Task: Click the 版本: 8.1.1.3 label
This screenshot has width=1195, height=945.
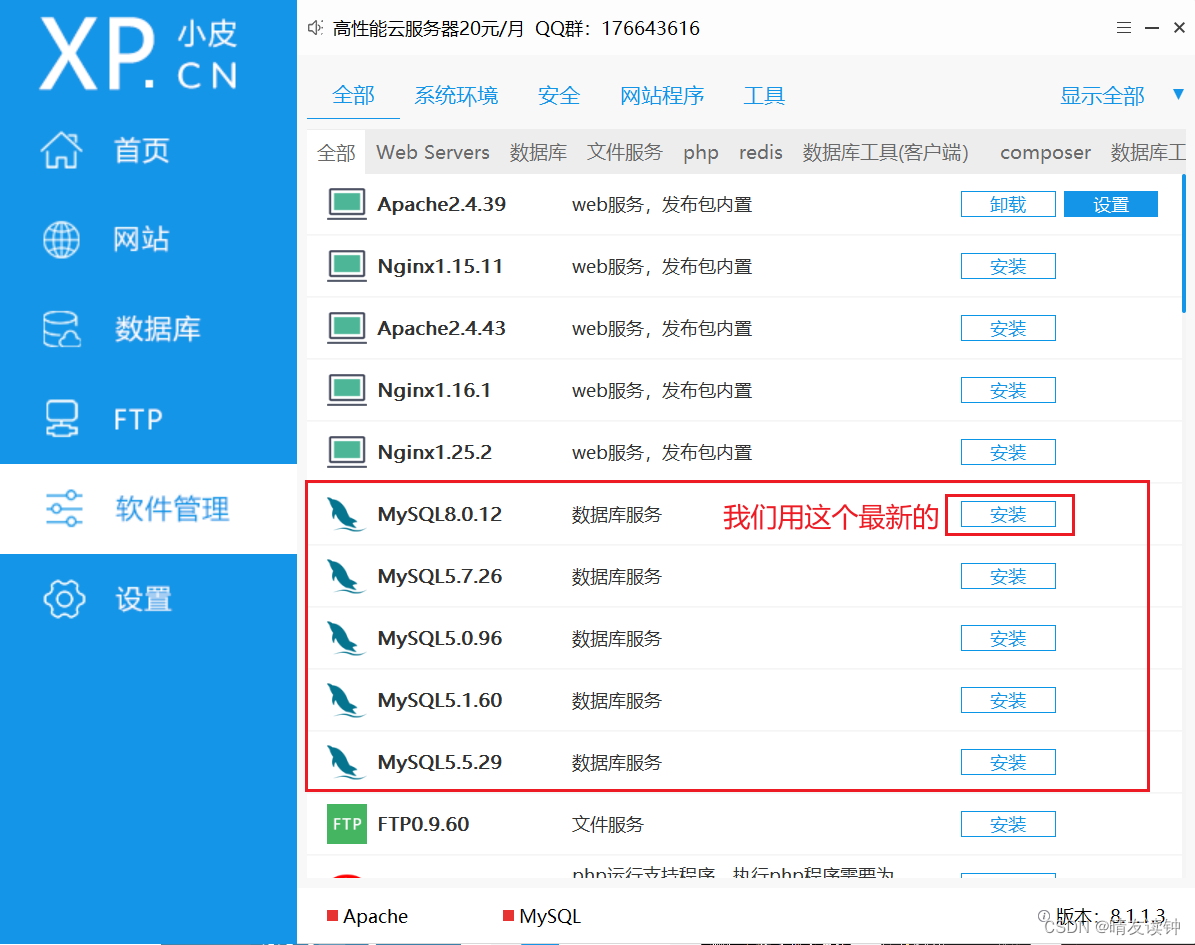Action: (1110, 915)
